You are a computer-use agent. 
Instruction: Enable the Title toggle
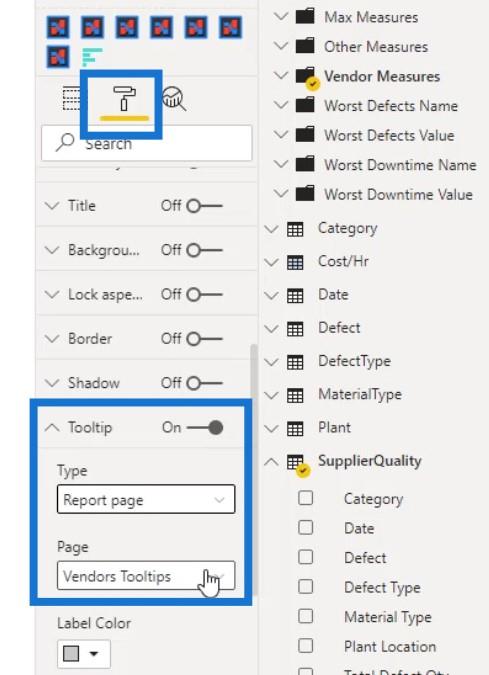[x=205, y=206]
